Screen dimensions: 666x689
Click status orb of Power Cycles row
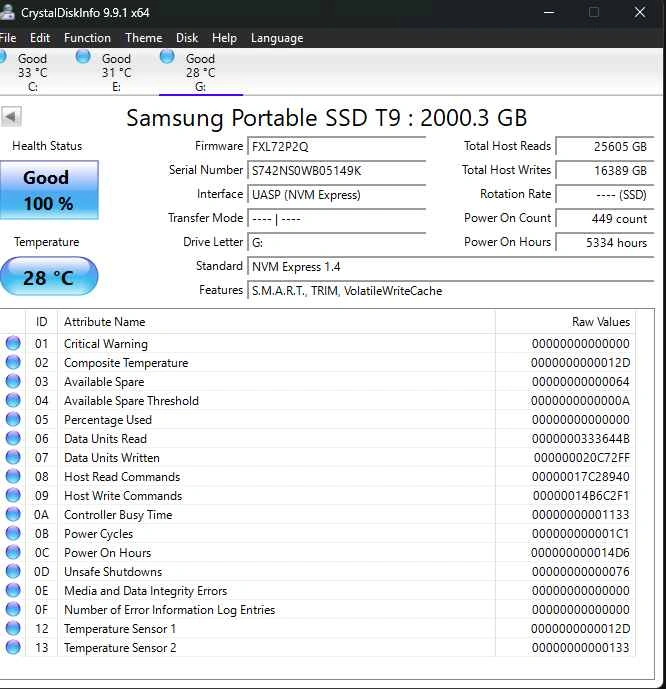click(13, 533)
